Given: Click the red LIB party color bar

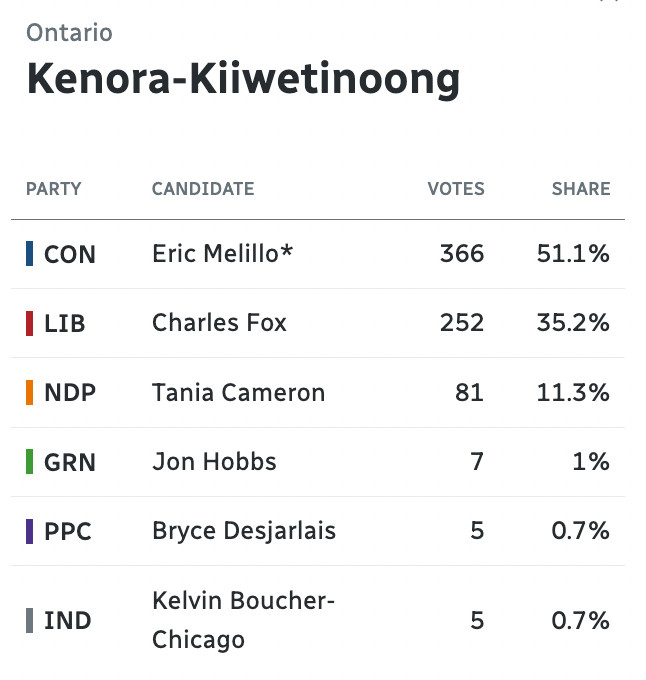Looking at the screenshot, I should pos(29,323).
